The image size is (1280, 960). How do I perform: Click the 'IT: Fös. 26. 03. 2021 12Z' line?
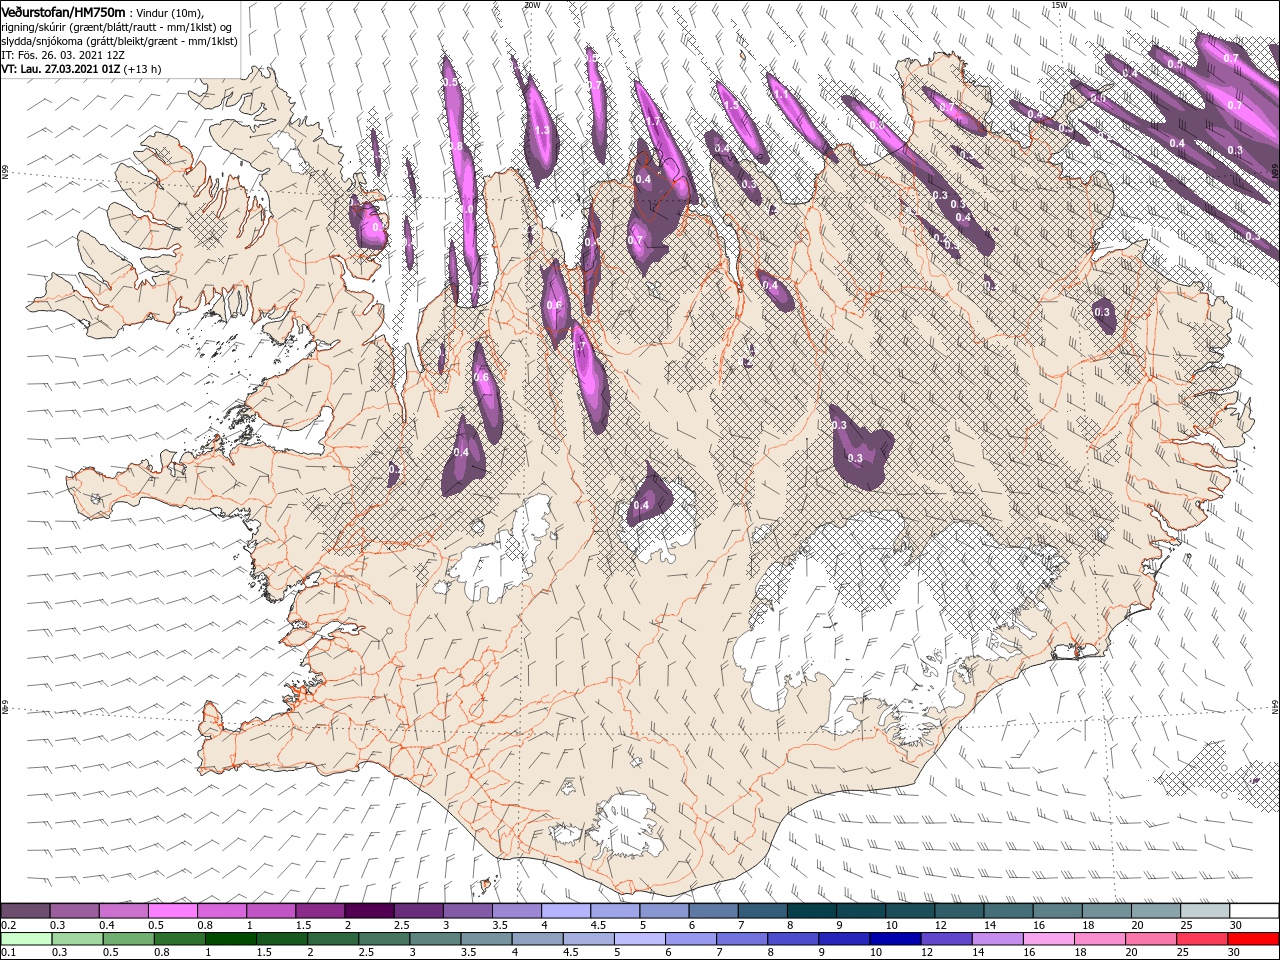coord(61,54)
